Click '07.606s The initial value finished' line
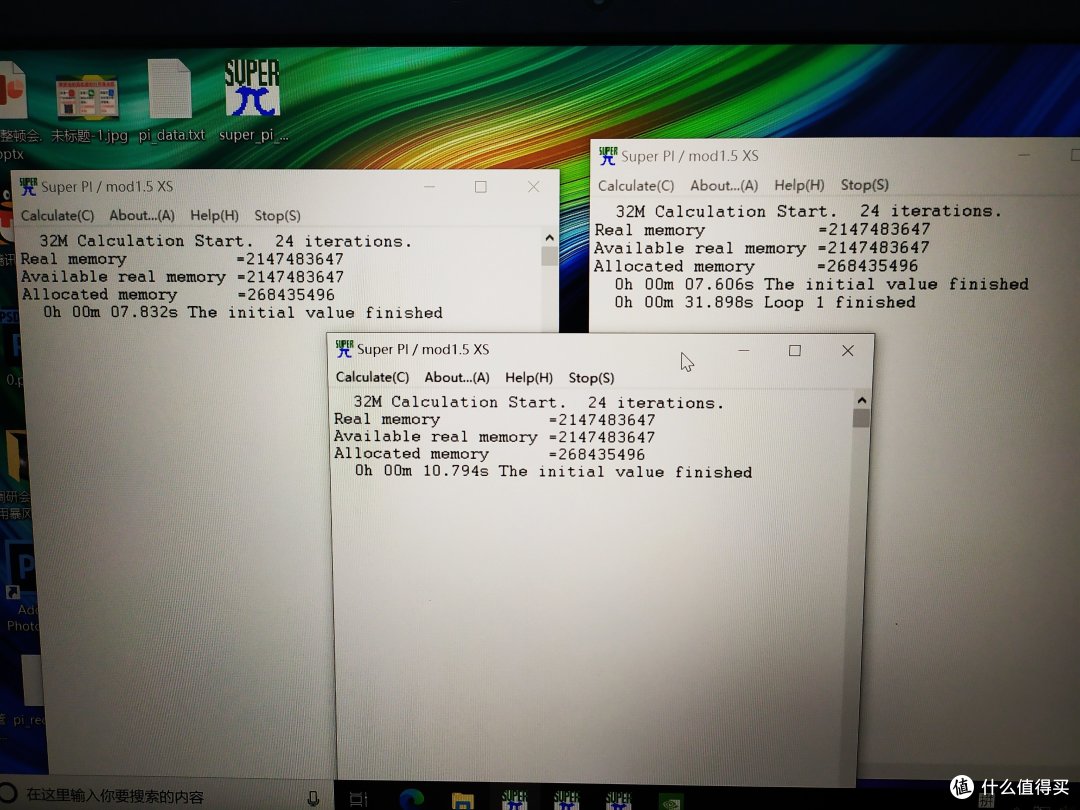This screenshot has height=810, width=1080. [822, 284]
